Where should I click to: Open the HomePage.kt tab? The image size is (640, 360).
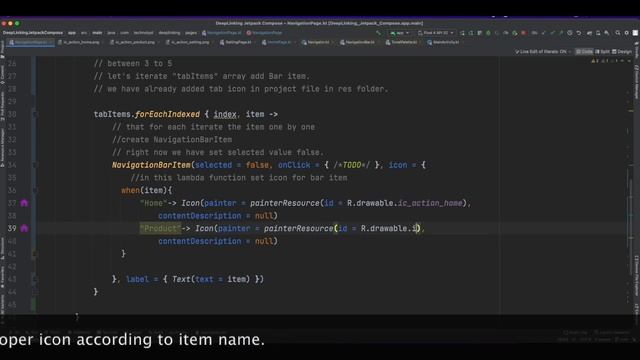click(x=279, y=42)
